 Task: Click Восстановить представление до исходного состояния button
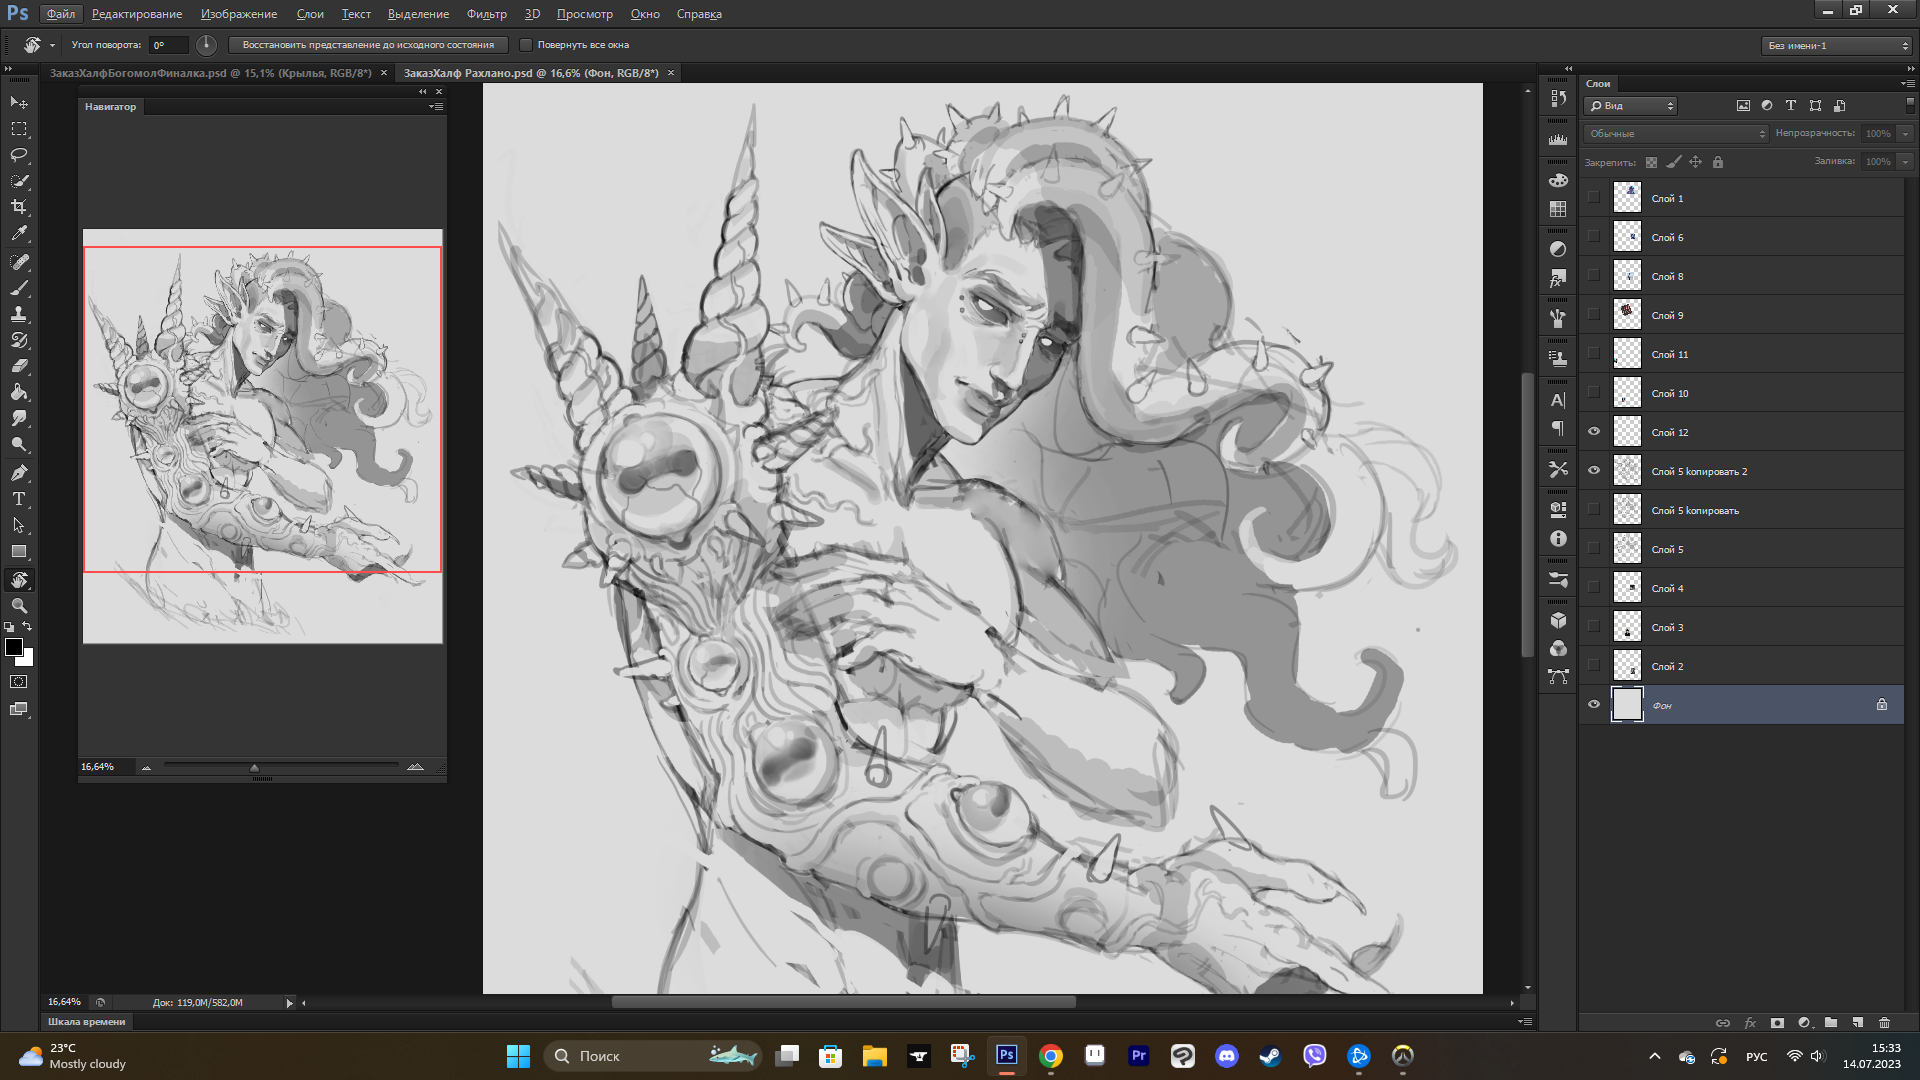click(368, 45)
